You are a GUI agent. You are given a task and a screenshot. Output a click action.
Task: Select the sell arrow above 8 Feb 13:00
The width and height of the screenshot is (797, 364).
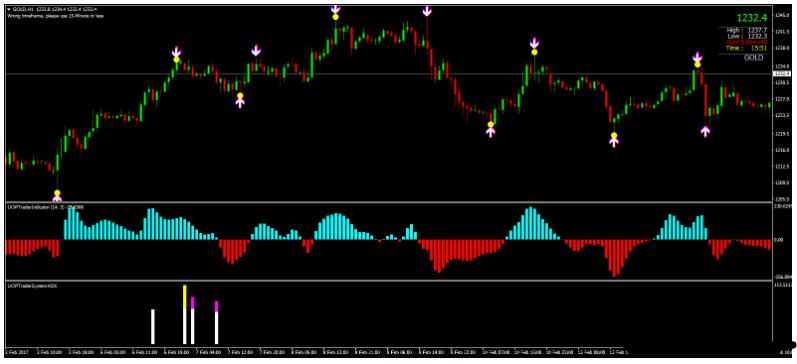click(x=335, y=9)
